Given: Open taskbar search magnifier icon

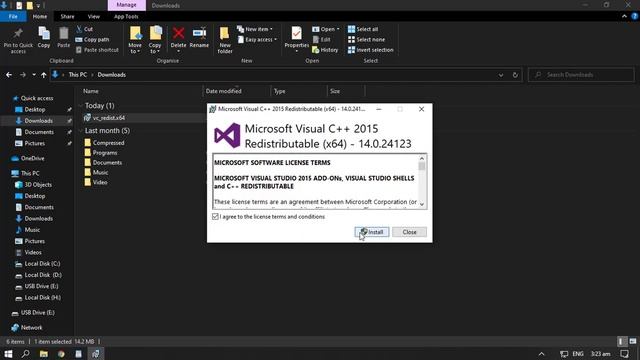Looking at the screenshot, I should tap(25, 353).
